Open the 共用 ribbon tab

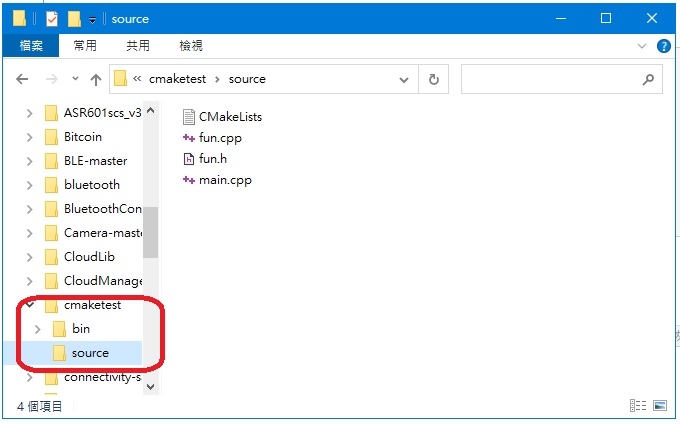click(x=138, y=46)
